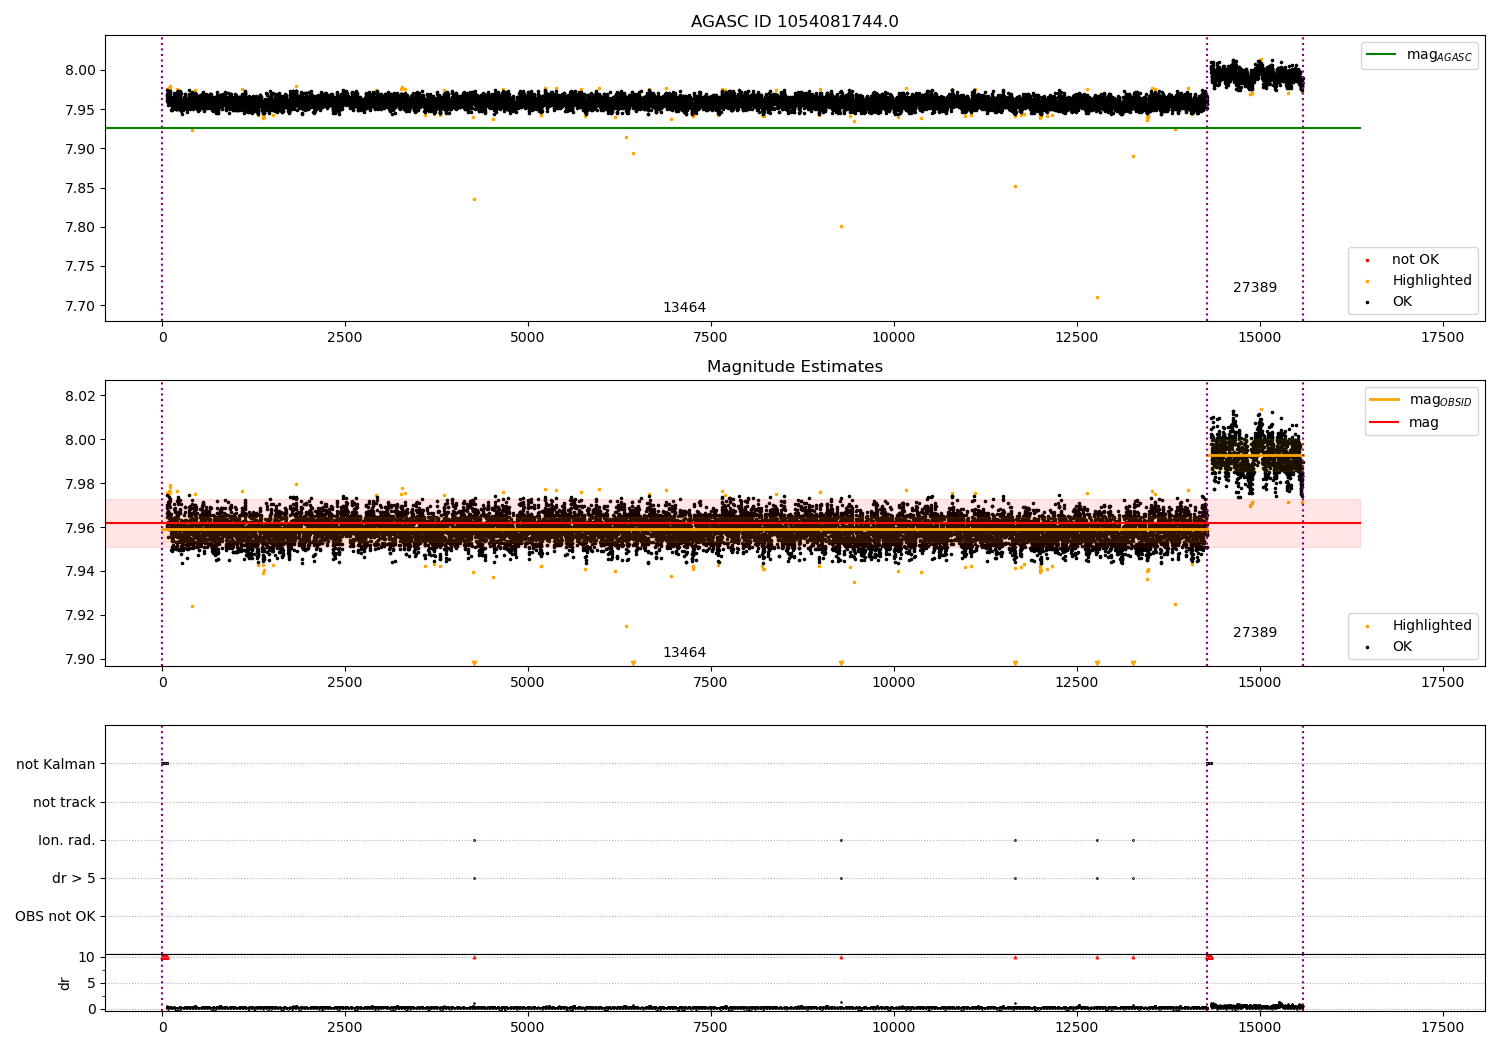Click the '8.02' y-tick in the middle plot
The height and width of the screenshot is (1050, 1500).
82,396
